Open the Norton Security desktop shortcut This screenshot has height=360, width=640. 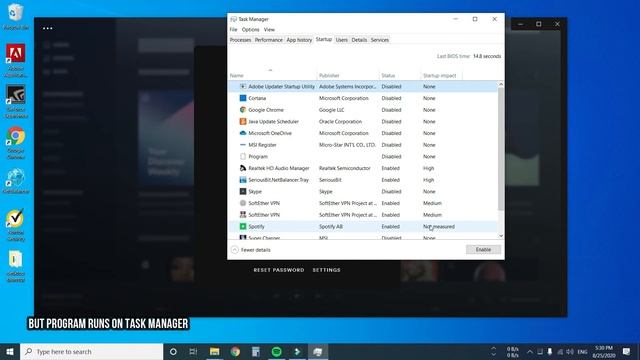point(16,225)
